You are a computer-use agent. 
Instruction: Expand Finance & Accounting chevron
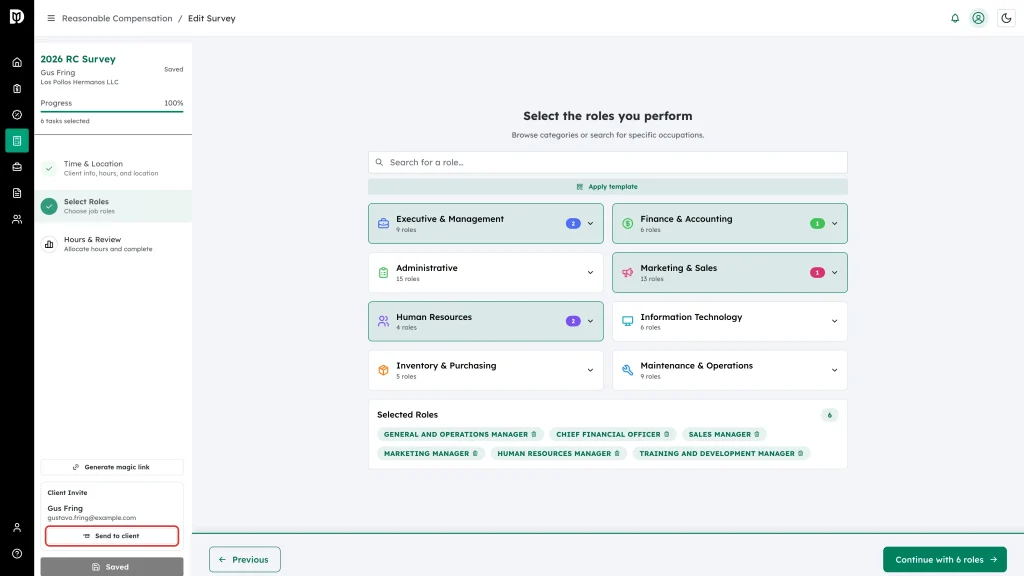(835, 223)
